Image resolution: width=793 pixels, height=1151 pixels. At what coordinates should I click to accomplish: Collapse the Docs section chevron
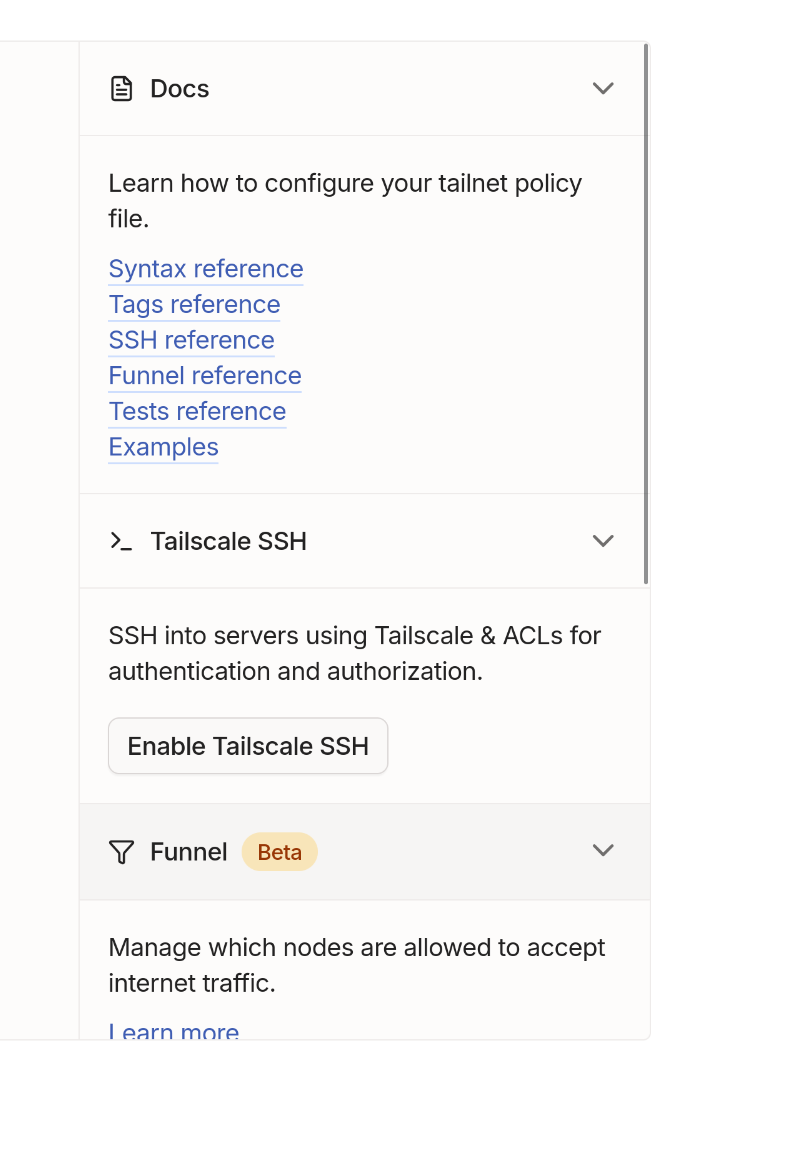[602, 89]
